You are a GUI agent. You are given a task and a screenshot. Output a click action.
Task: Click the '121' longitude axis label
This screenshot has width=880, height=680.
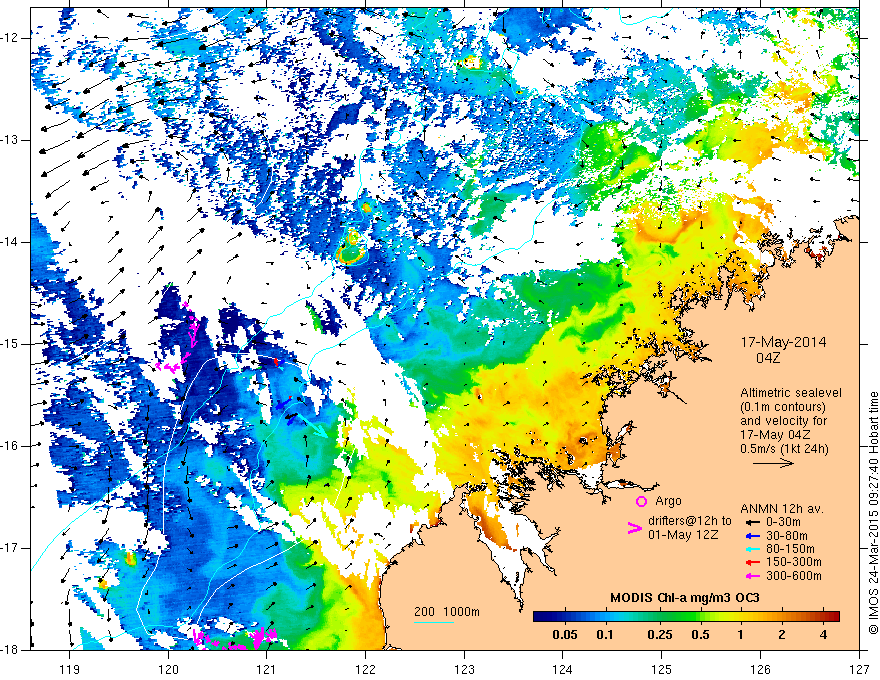click(267, 669)
